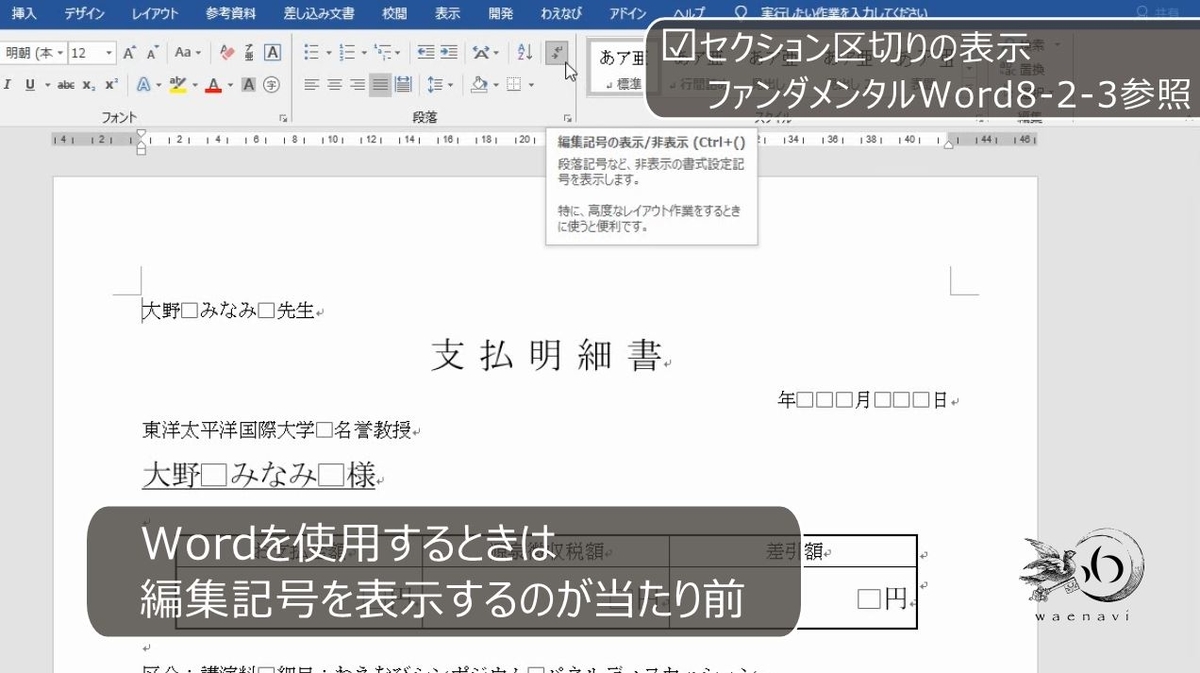Apply numbered list

(x=347, y=53)
